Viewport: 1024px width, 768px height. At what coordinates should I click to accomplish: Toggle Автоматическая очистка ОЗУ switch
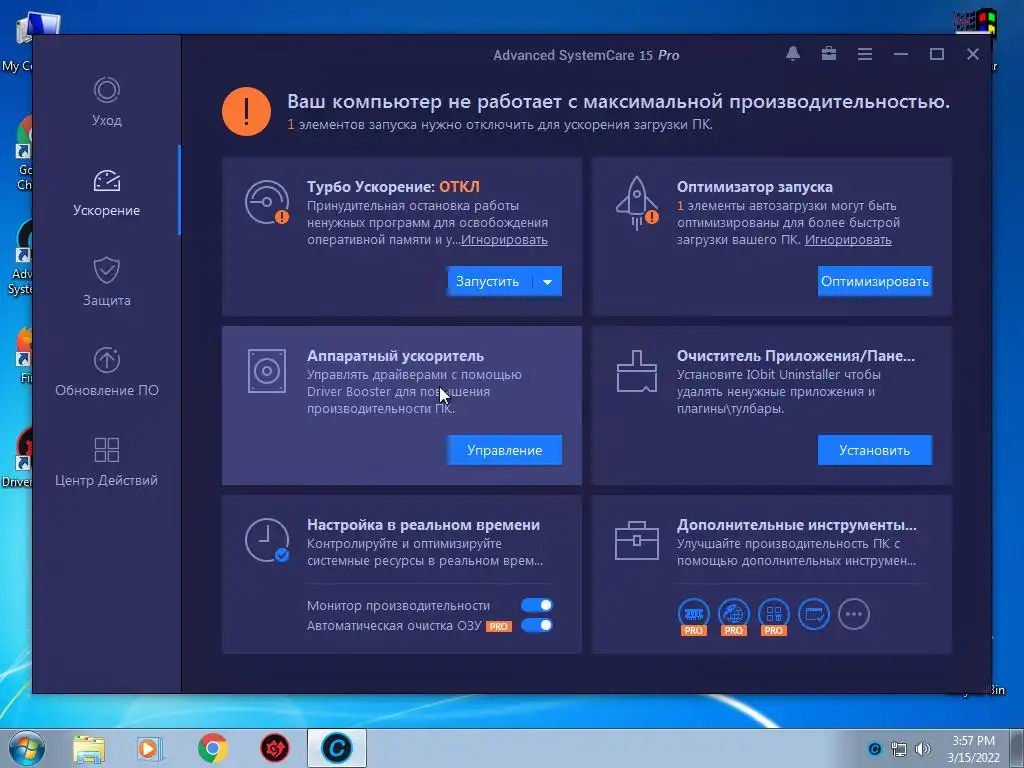pyautogui.click(x=537, y=625)
